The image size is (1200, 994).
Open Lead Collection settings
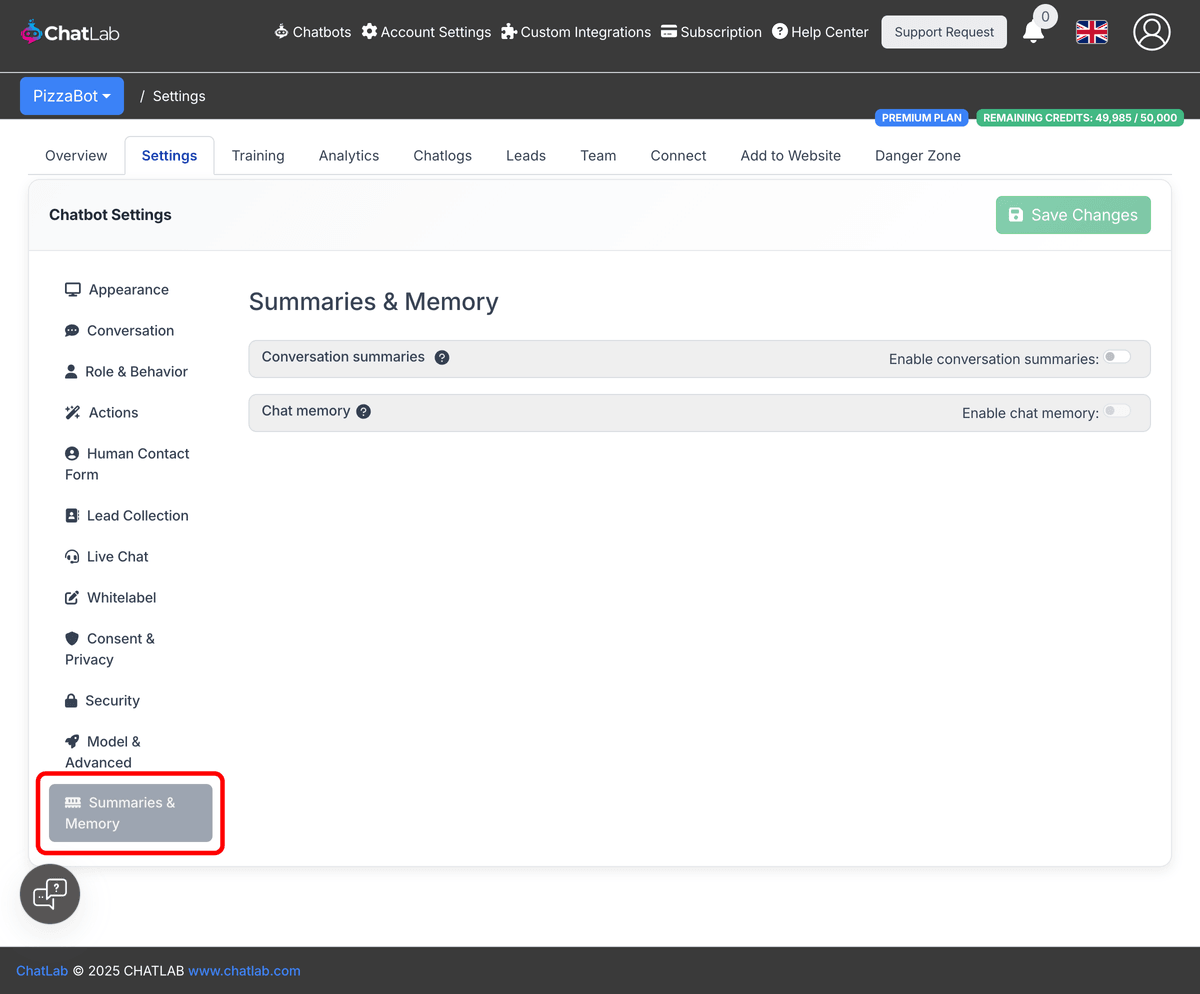(138, 515)
